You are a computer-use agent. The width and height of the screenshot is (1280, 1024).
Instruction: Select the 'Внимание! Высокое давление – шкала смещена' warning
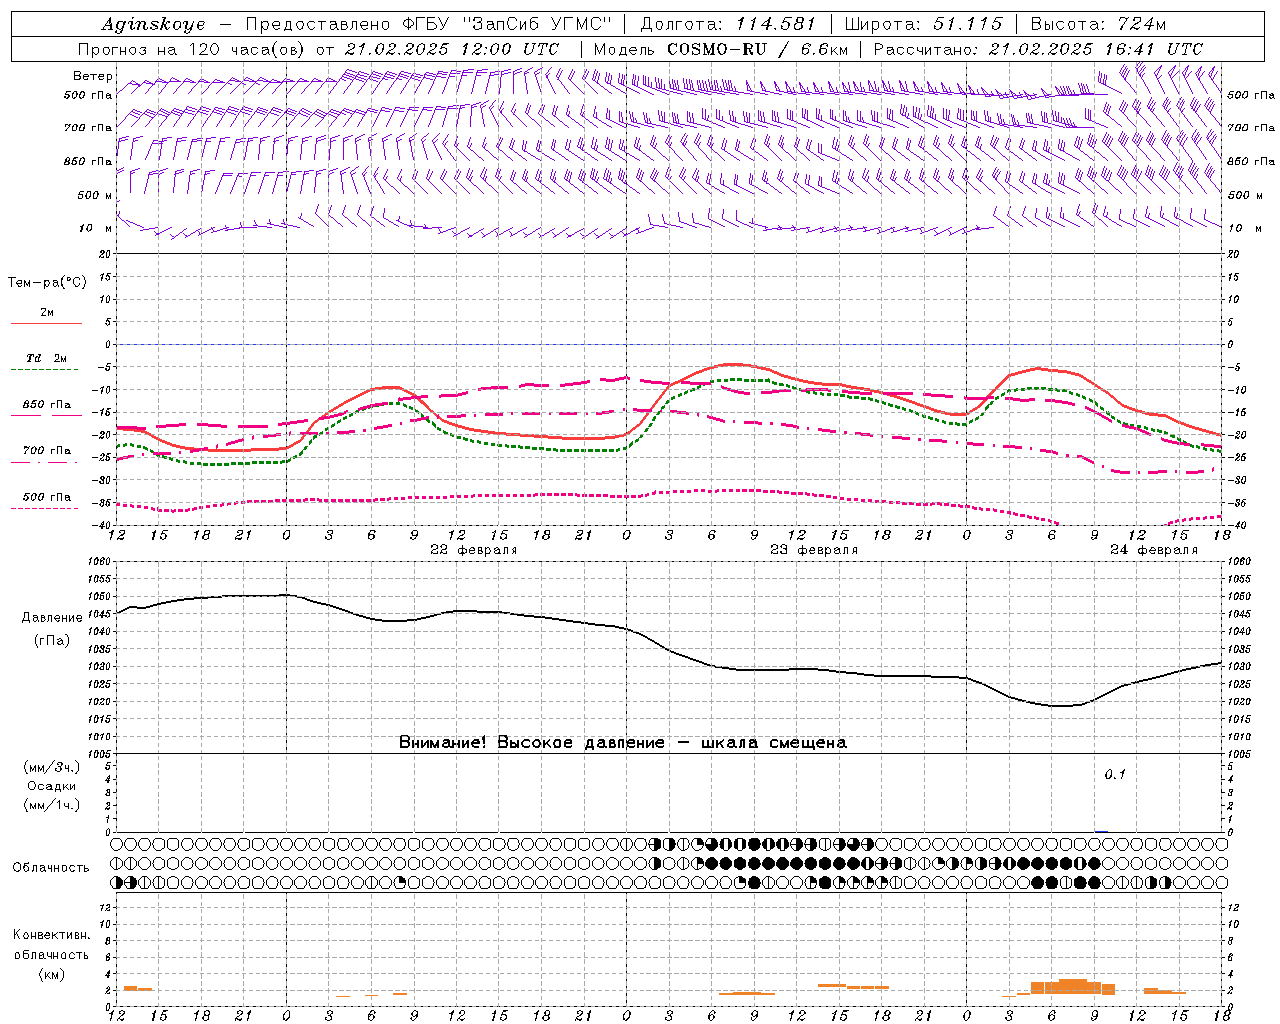[623, 743]
